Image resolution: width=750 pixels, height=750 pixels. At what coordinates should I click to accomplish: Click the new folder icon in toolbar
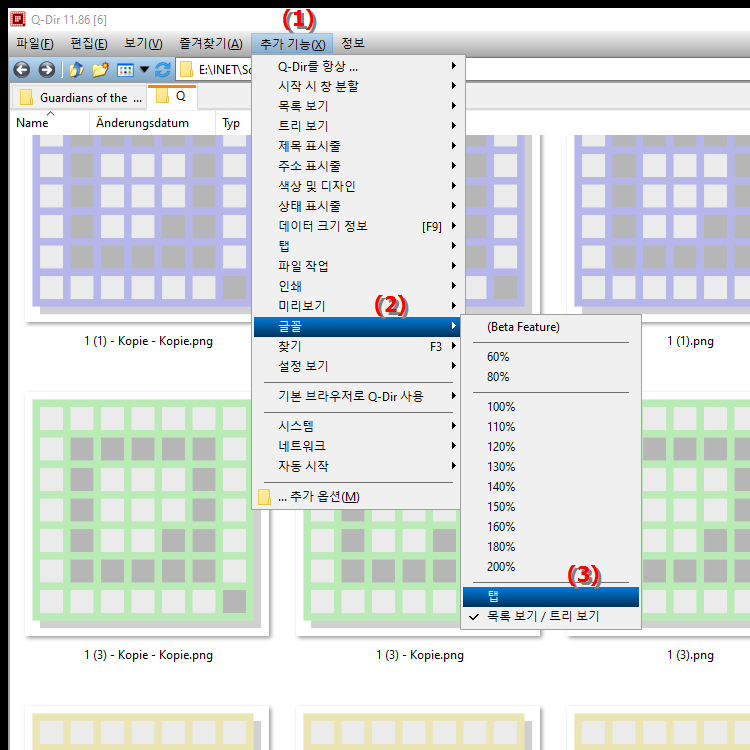(x=100, y=70)
